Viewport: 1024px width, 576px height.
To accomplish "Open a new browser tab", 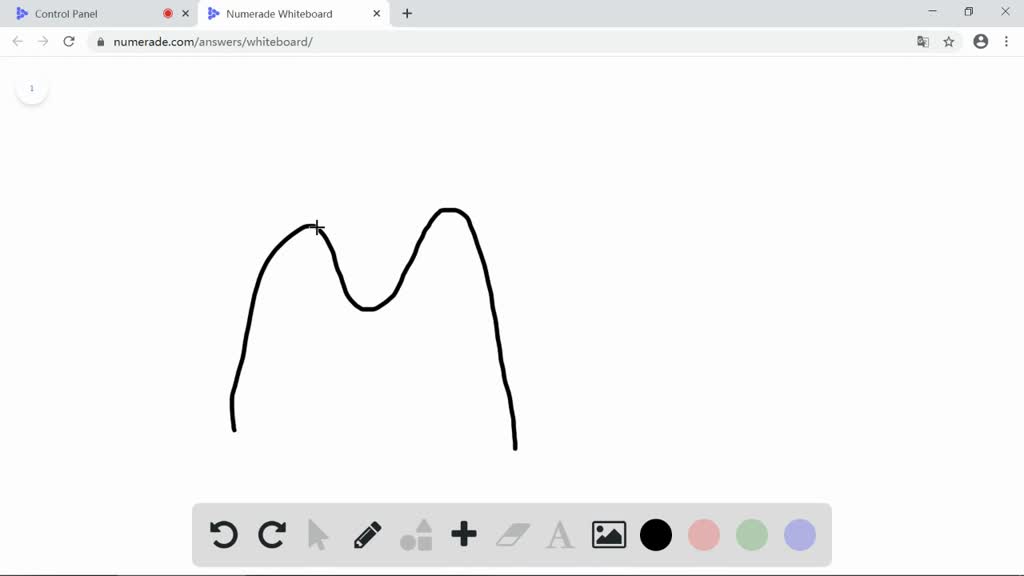I will (x=406, y=13).
